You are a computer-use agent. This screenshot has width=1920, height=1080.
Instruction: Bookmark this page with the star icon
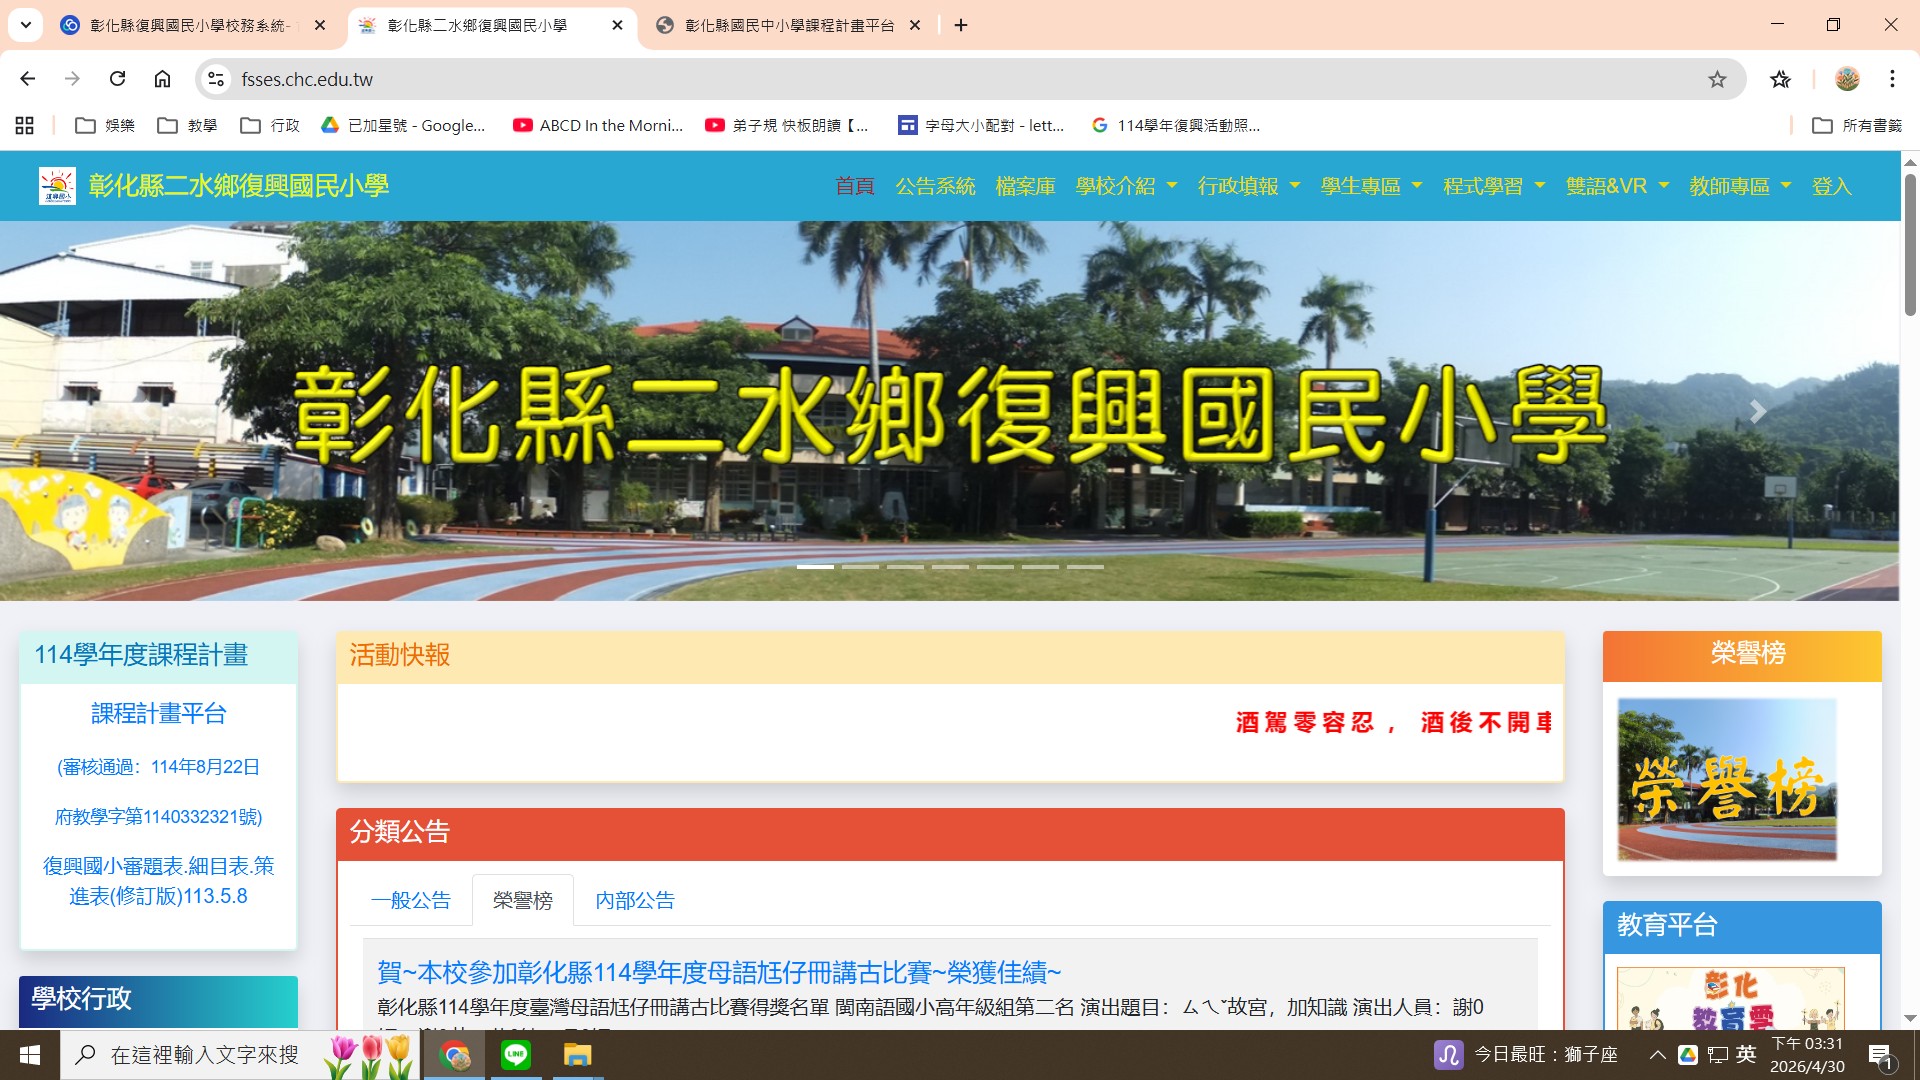click(x=1717, y=79)
